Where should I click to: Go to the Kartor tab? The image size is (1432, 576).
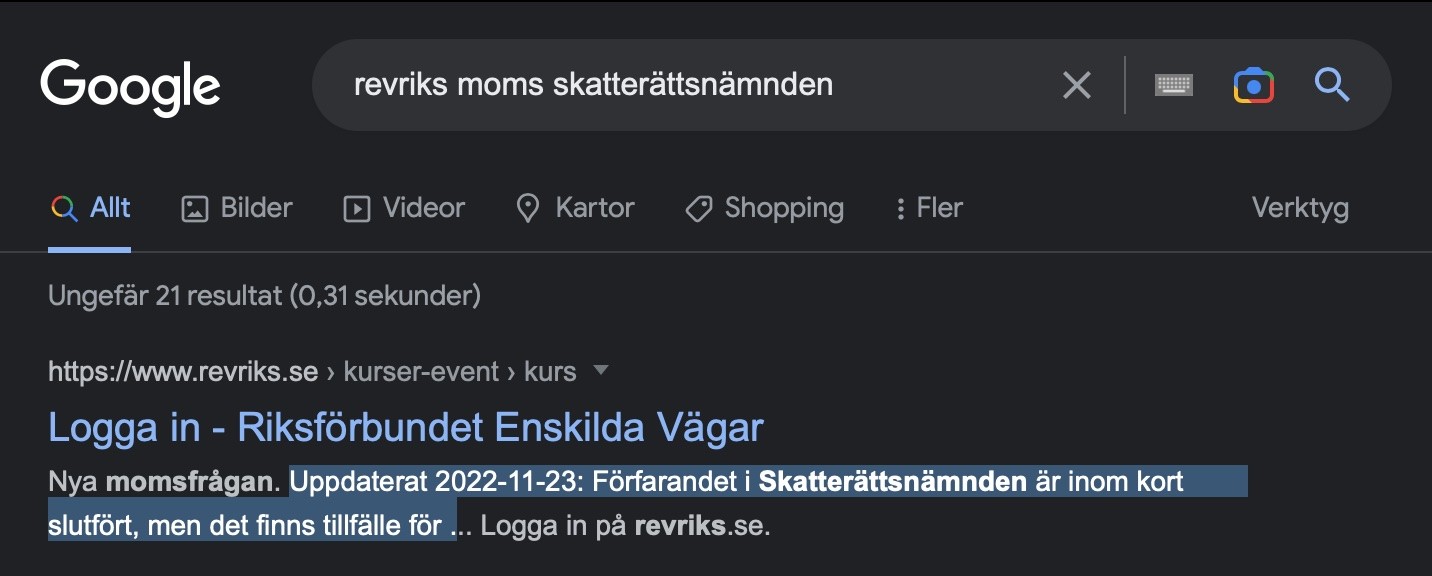[595, 208]
